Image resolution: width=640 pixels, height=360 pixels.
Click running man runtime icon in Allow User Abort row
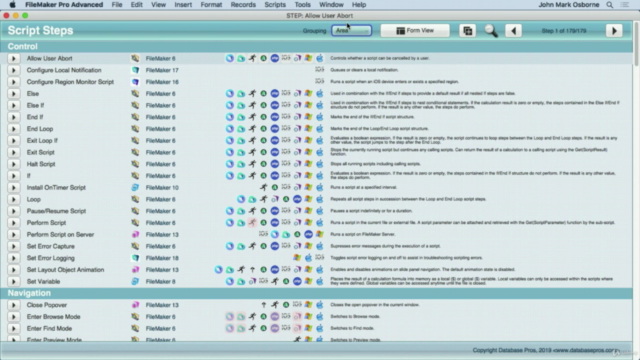(252, 58)
